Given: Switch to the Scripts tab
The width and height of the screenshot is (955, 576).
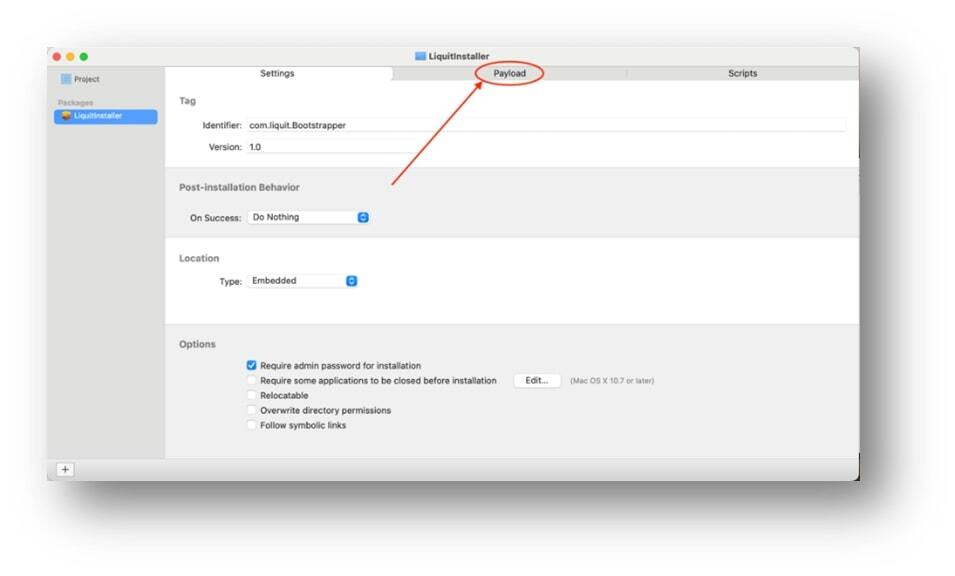Looking at the screenshot, I should pyautogui.click(x=740, y=73).
